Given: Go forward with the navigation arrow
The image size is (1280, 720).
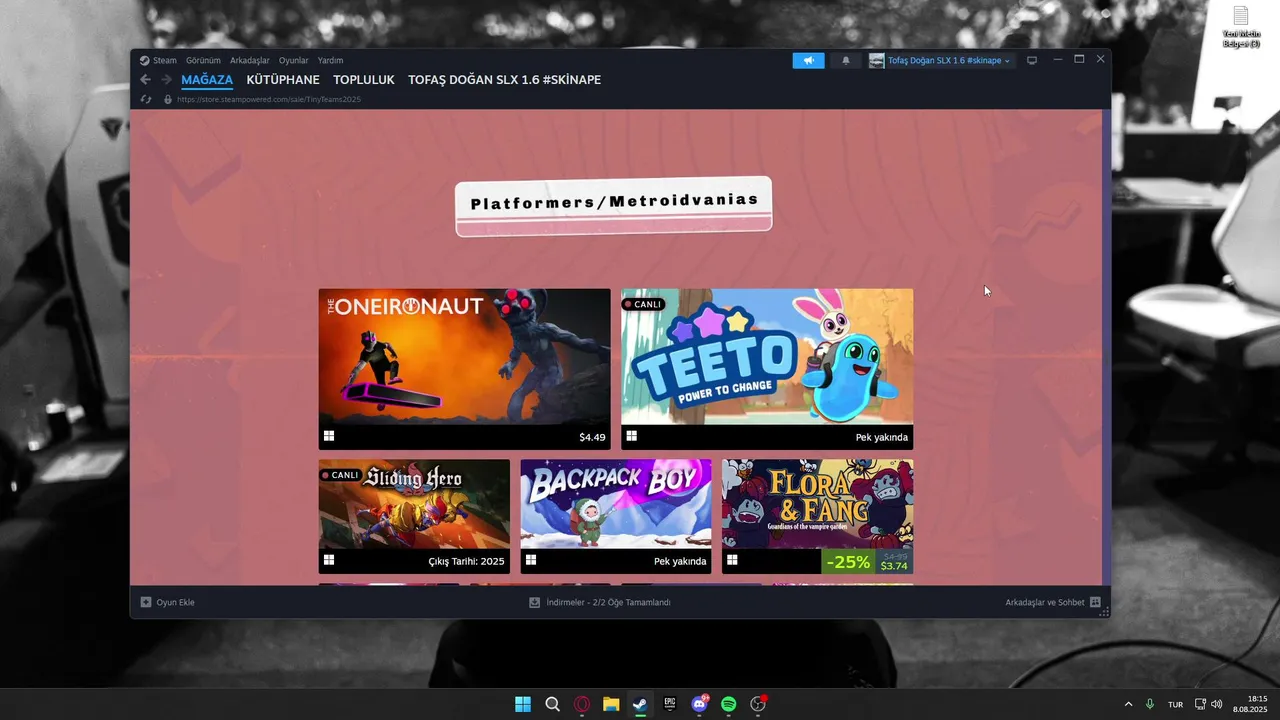Looking at the screenshot, I should 166,80.
